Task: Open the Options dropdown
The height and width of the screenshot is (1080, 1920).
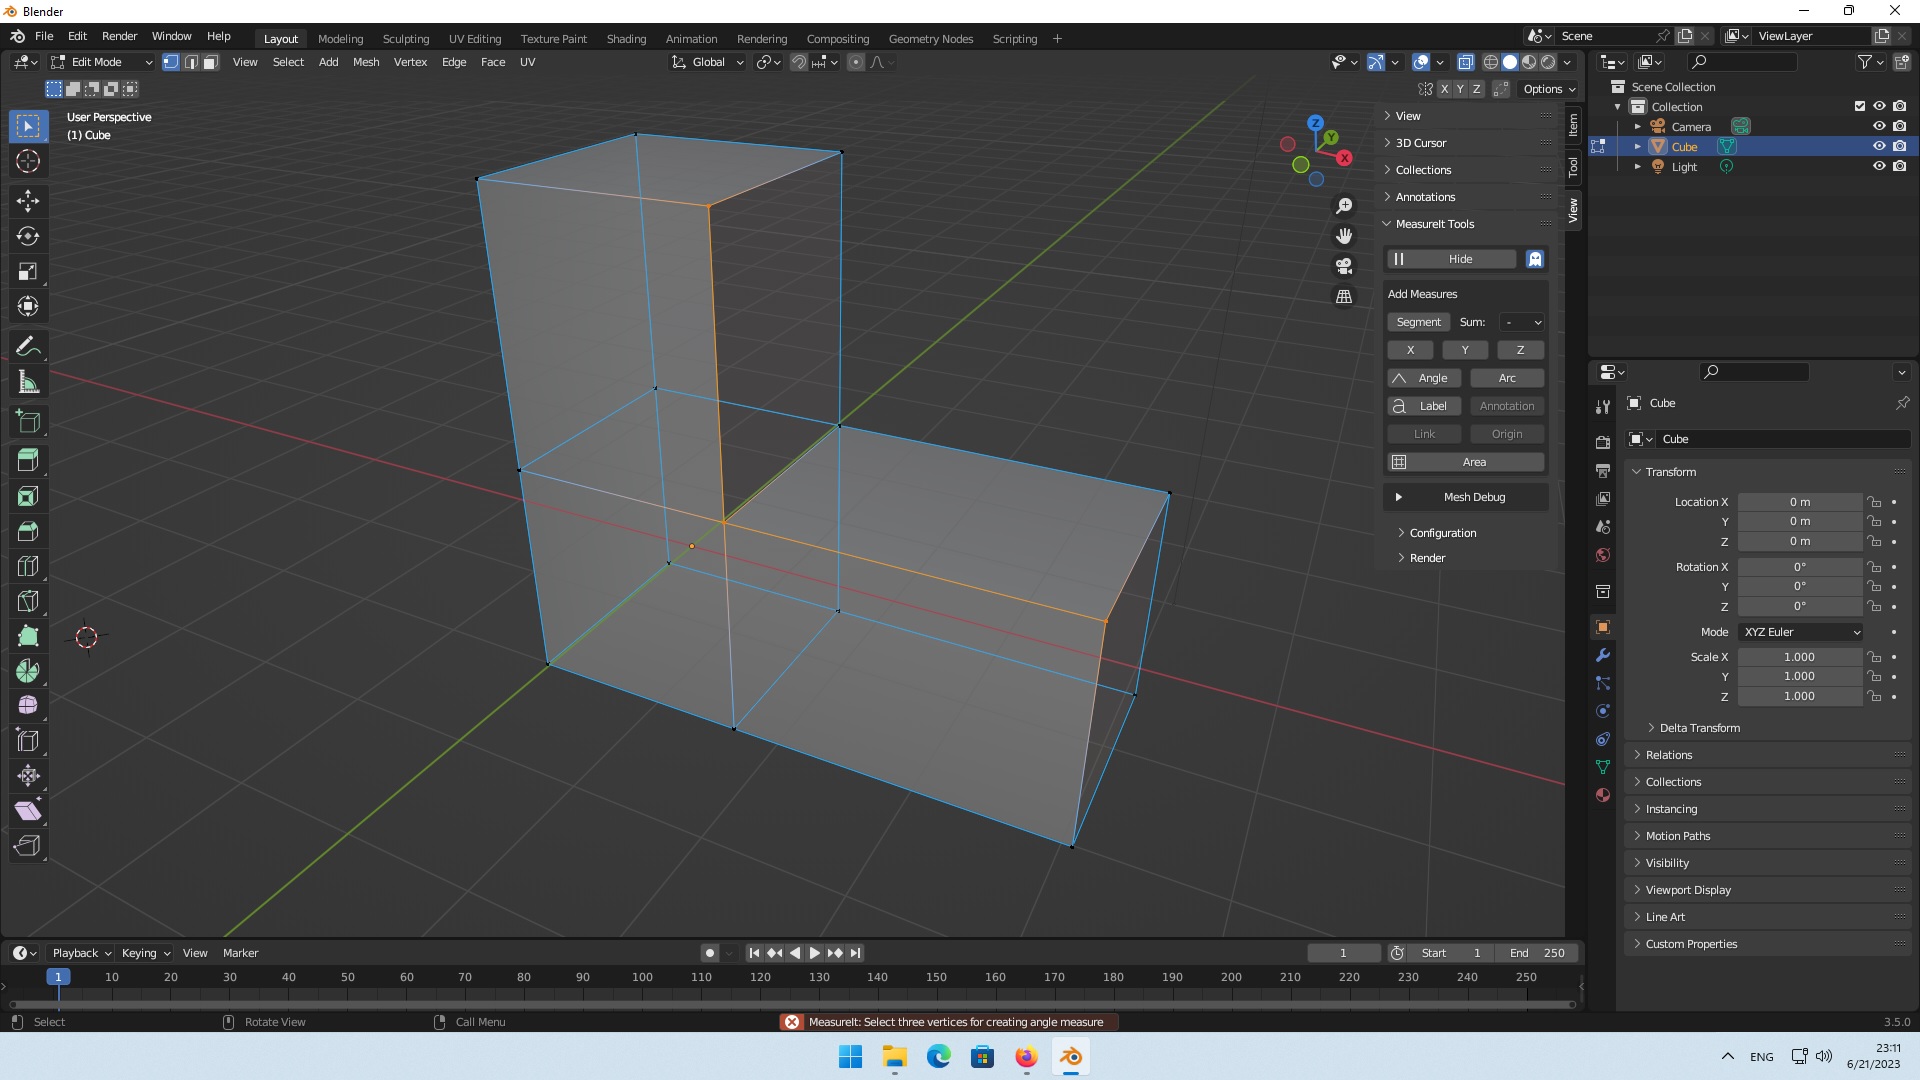Action: (1549, 89)
